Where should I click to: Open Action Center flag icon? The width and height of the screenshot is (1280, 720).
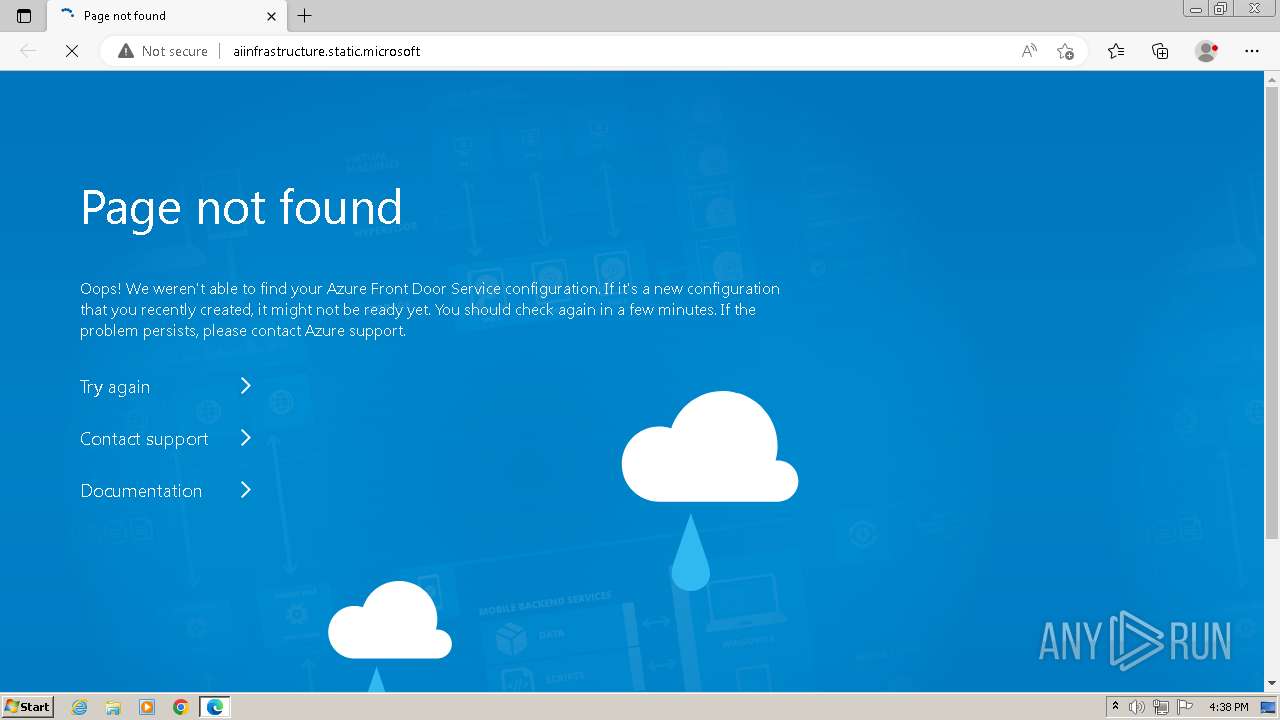coord(1185,707)
